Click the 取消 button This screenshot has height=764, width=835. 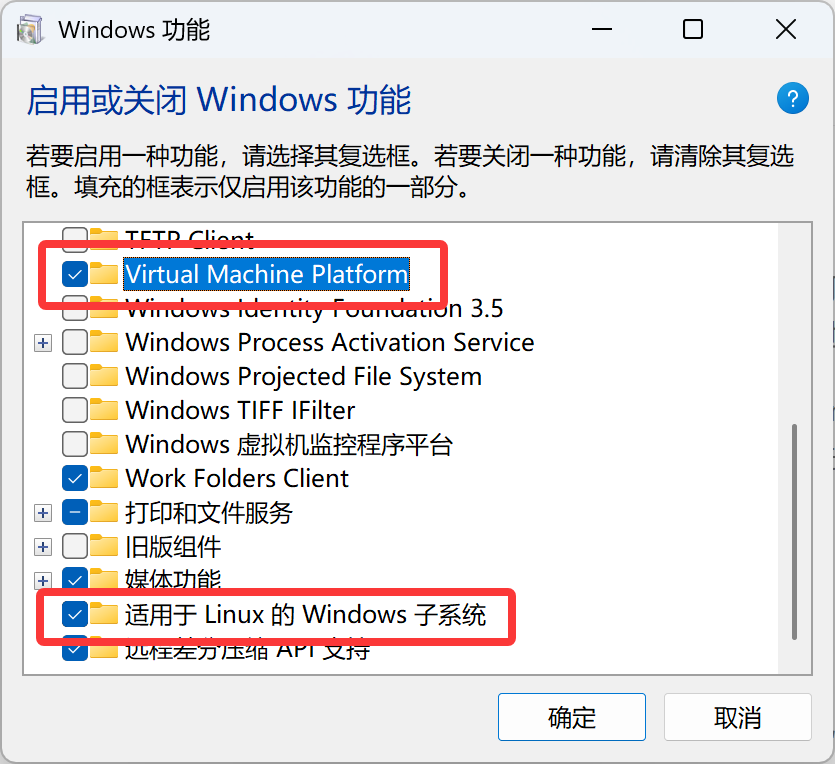[x=737, y=717]
